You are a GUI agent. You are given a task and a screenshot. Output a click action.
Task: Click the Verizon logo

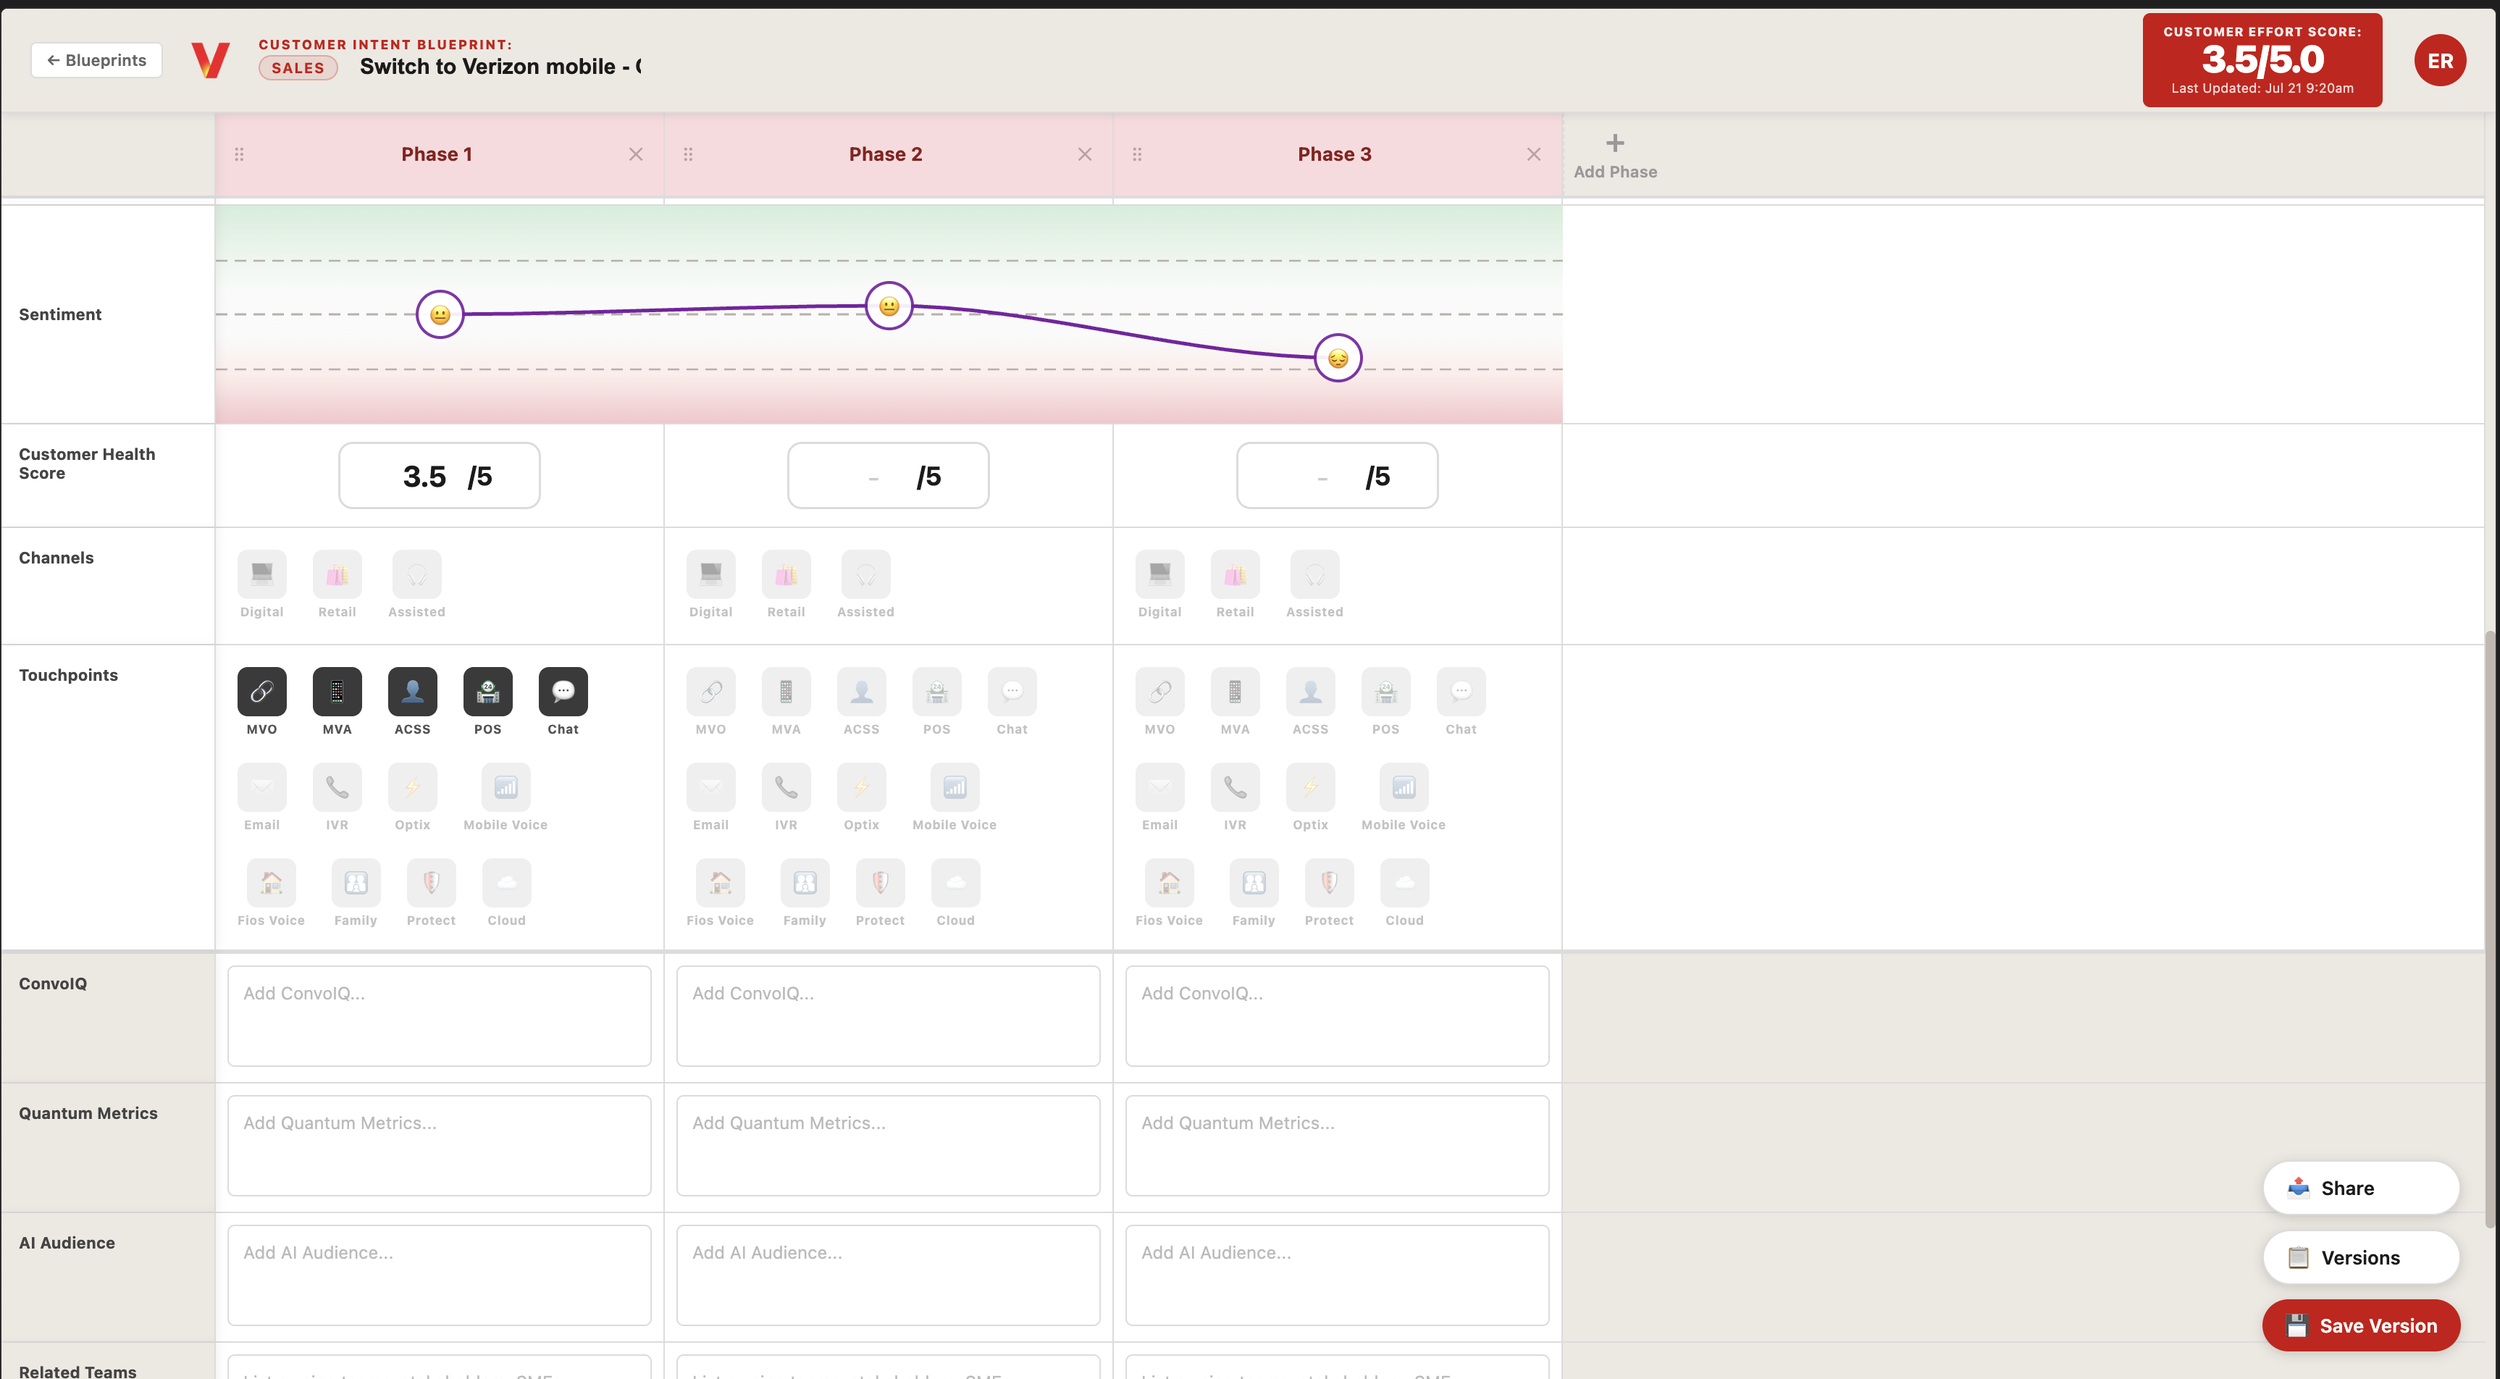(210, 60)
